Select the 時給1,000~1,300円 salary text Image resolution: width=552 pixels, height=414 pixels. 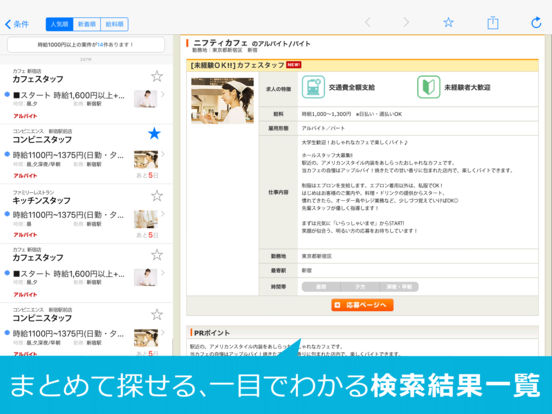coord(326,114)
